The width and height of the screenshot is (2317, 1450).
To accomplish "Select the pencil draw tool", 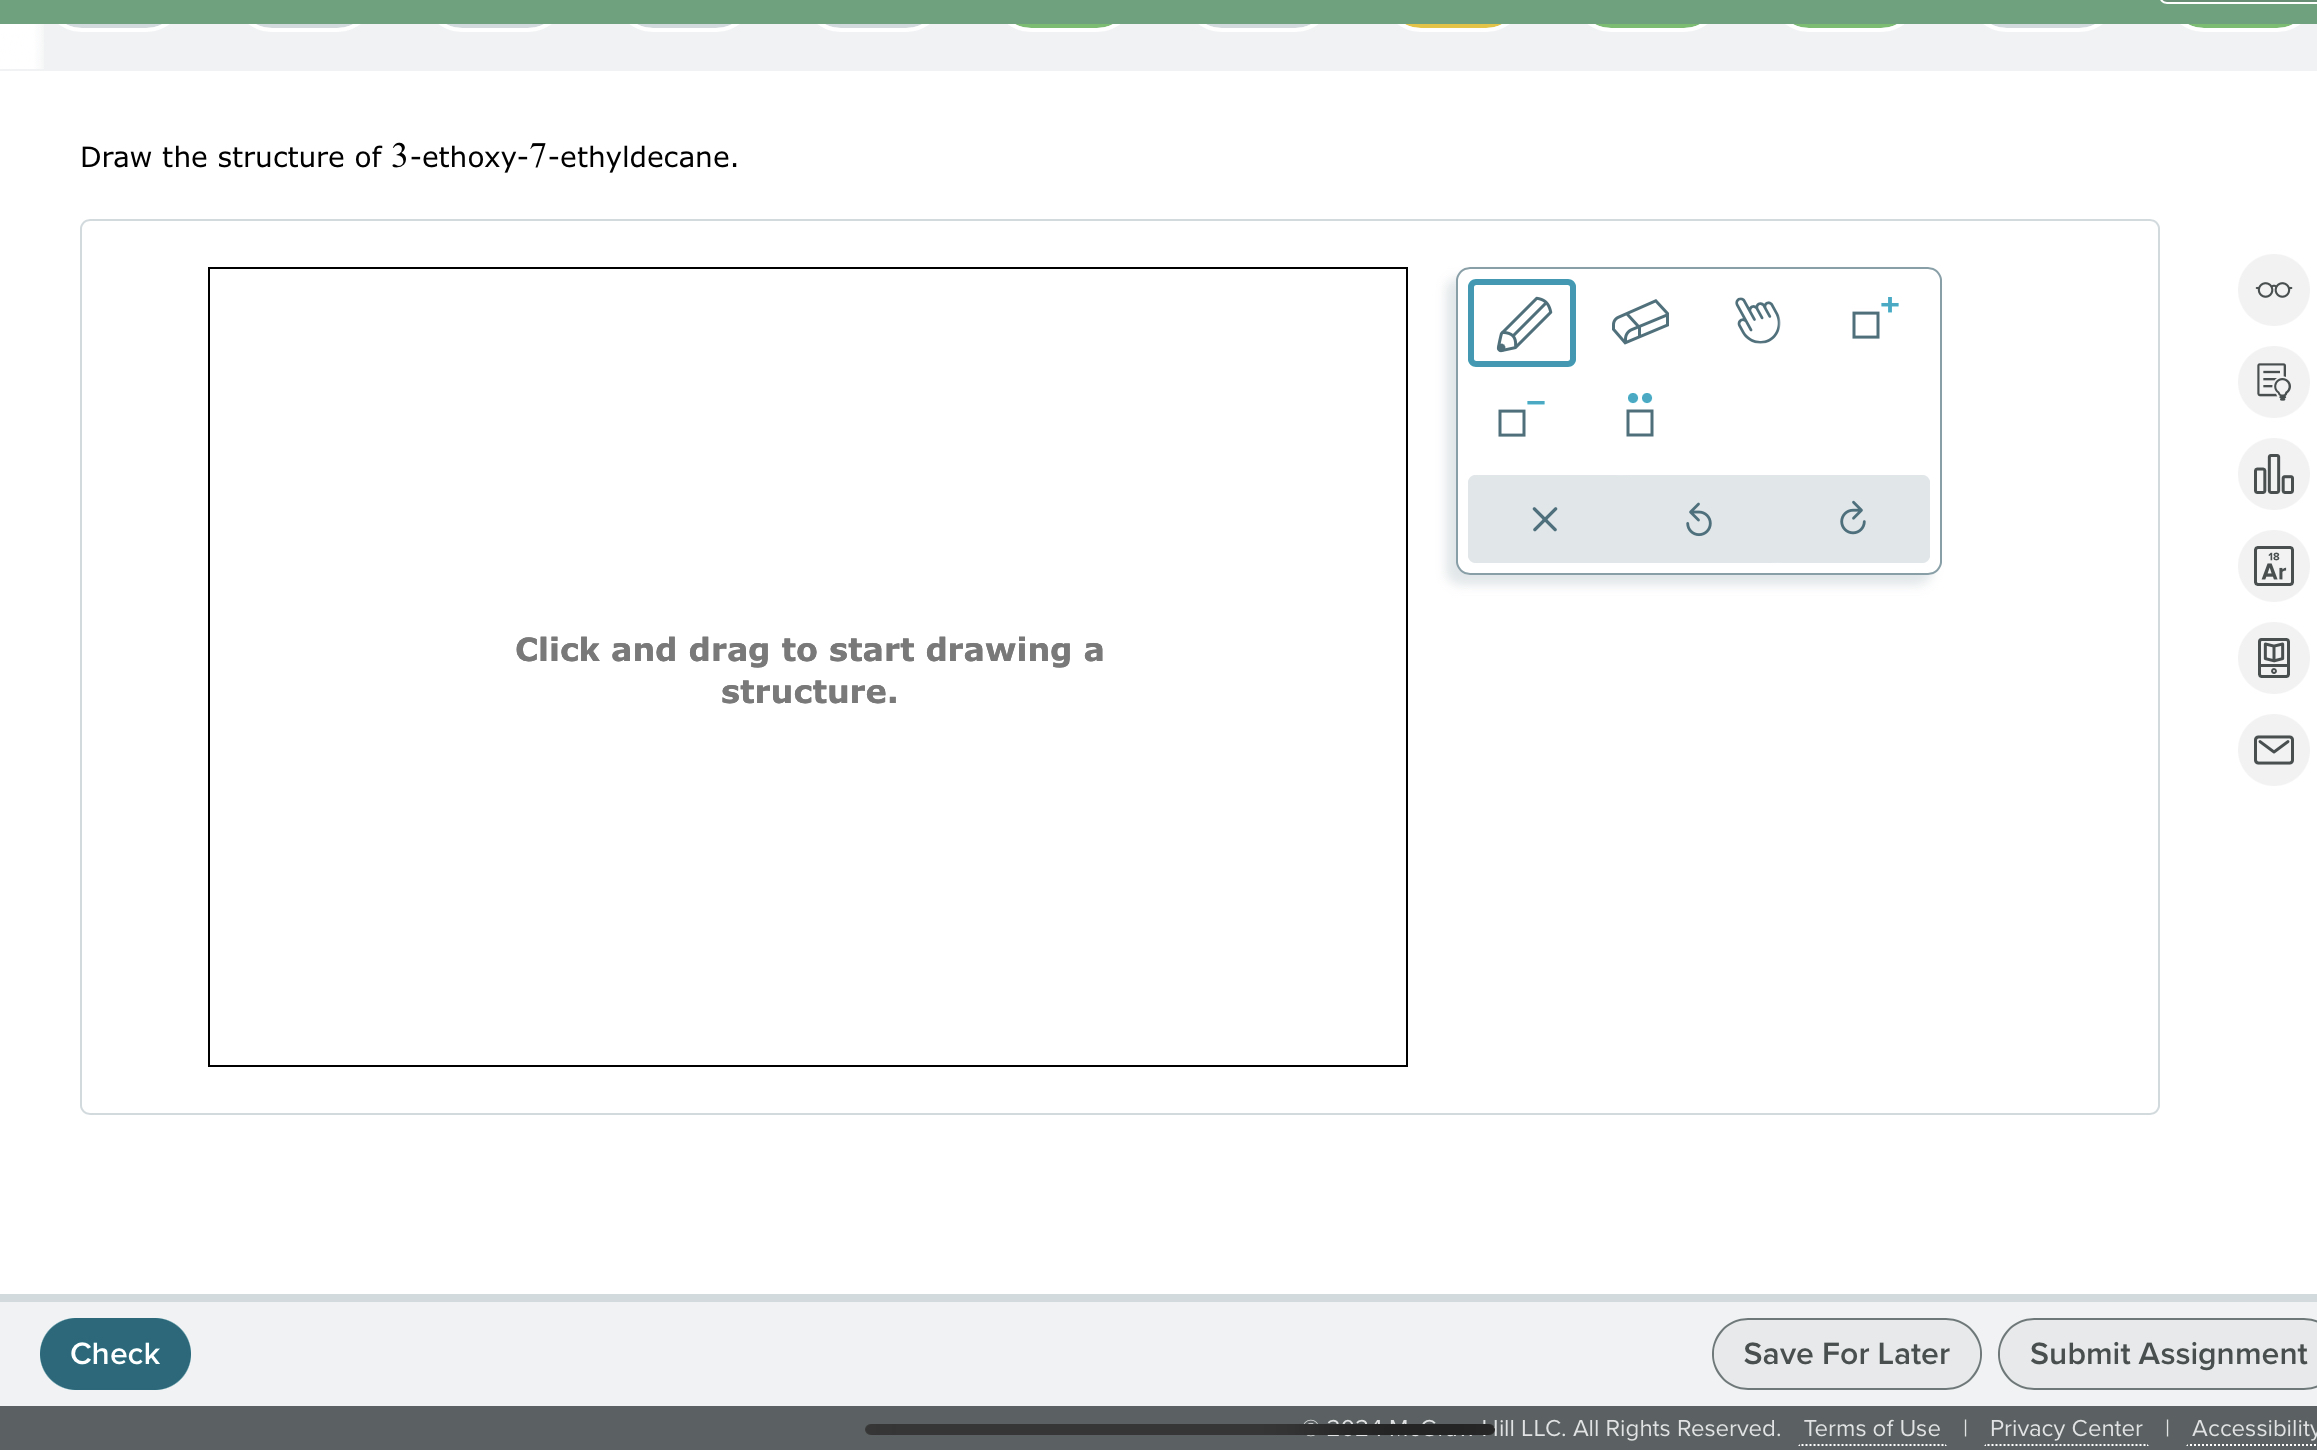I will [x=1521, y=323].
